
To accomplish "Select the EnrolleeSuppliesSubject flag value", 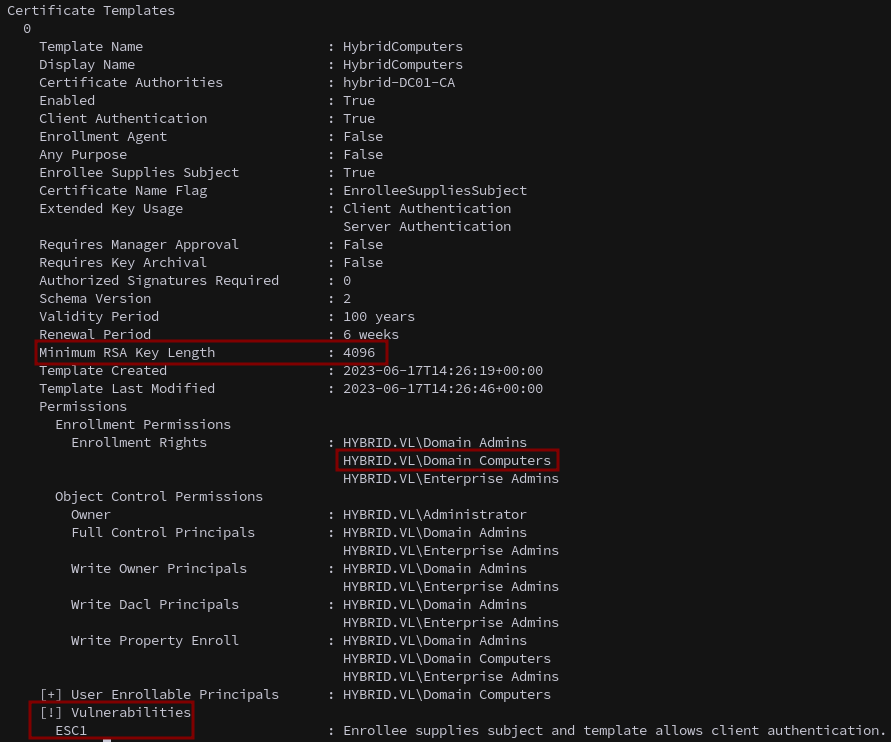I will click(x=434, y=191).
